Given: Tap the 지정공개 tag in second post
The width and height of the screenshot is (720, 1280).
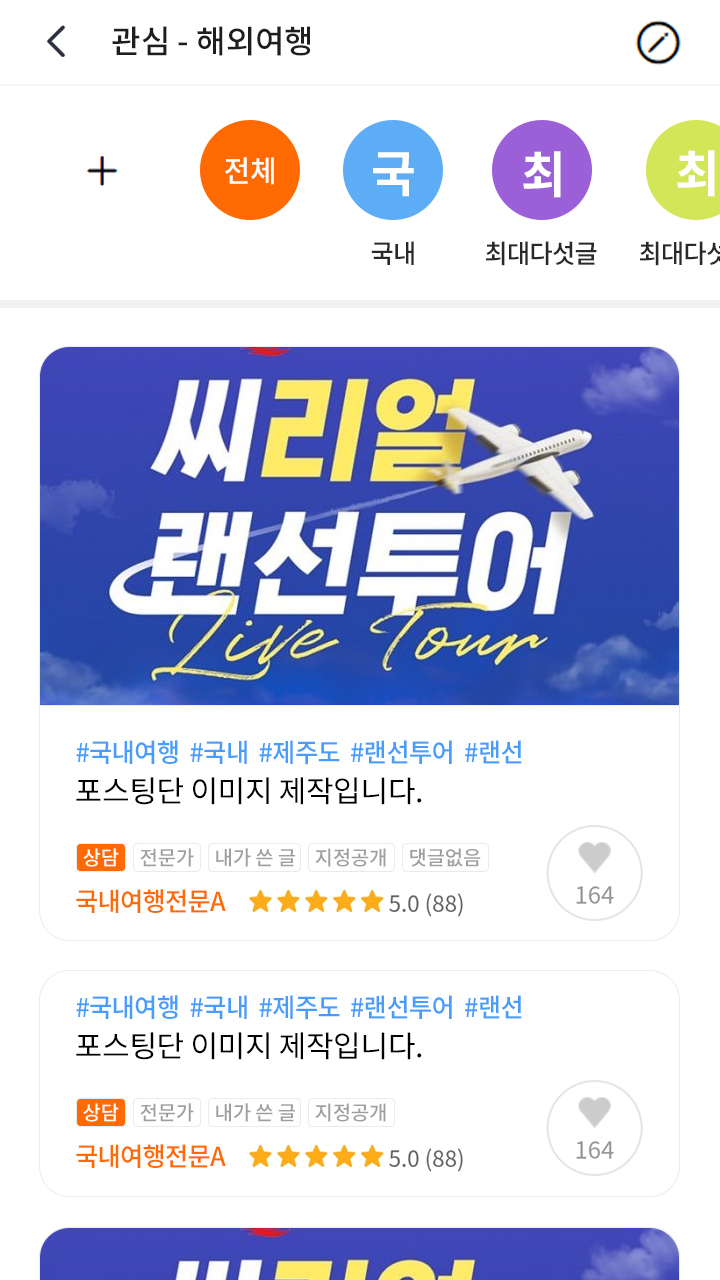Looking at the screenshot, I should [x=351, y=1112].
